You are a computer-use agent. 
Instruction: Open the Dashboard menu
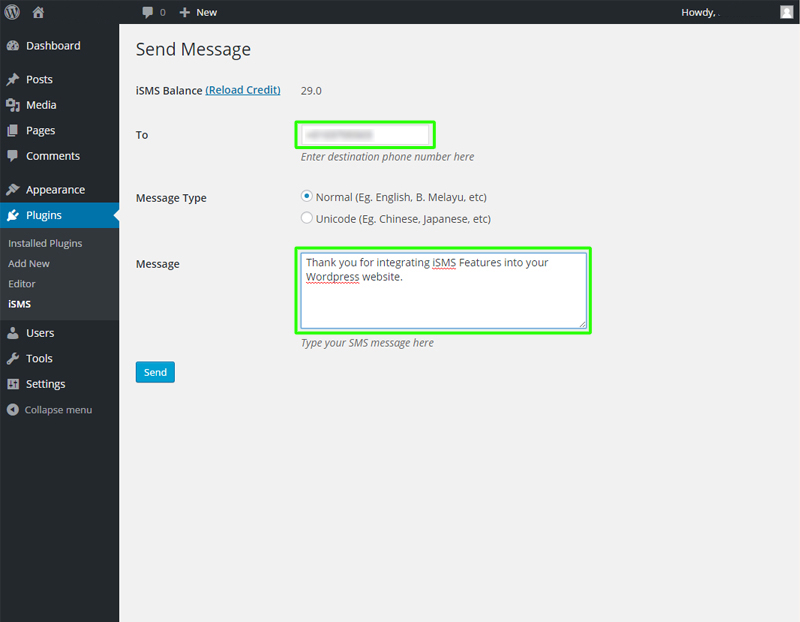pyautogui.click(x=53, y=46)
